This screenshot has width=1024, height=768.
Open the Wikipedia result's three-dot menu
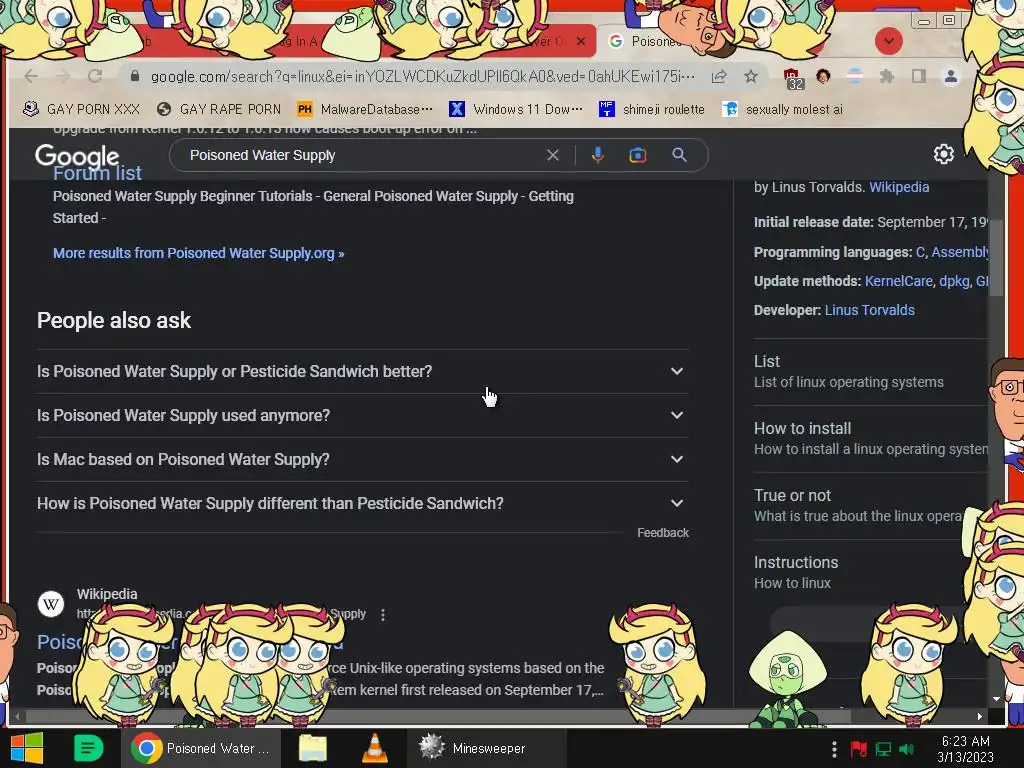[383, 615]
